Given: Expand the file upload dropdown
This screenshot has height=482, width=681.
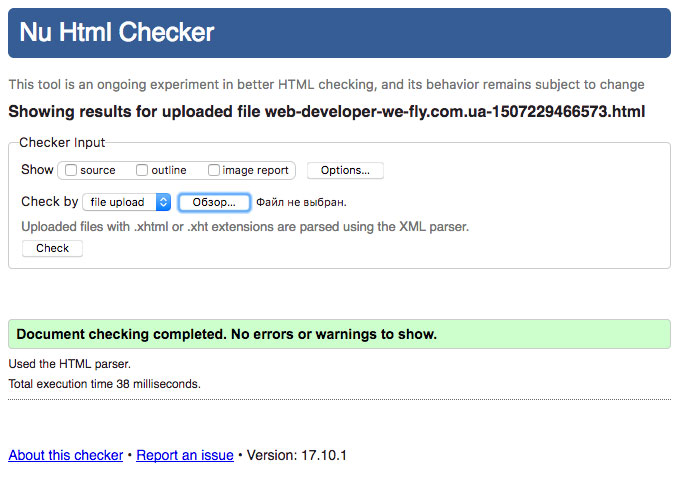Looking at the screenshot, I should (126, 202).
